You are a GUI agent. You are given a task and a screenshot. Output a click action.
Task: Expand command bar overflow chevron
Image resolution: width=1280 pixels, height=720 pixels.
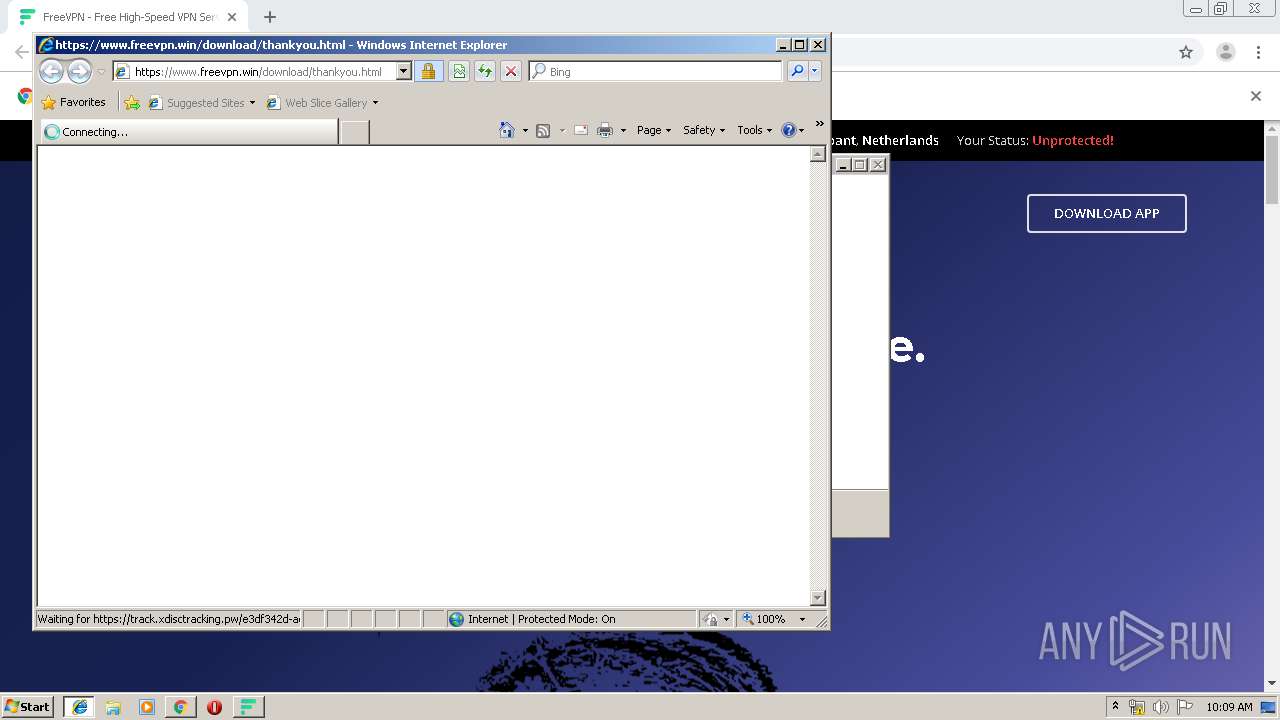click(x=819, y=124)
